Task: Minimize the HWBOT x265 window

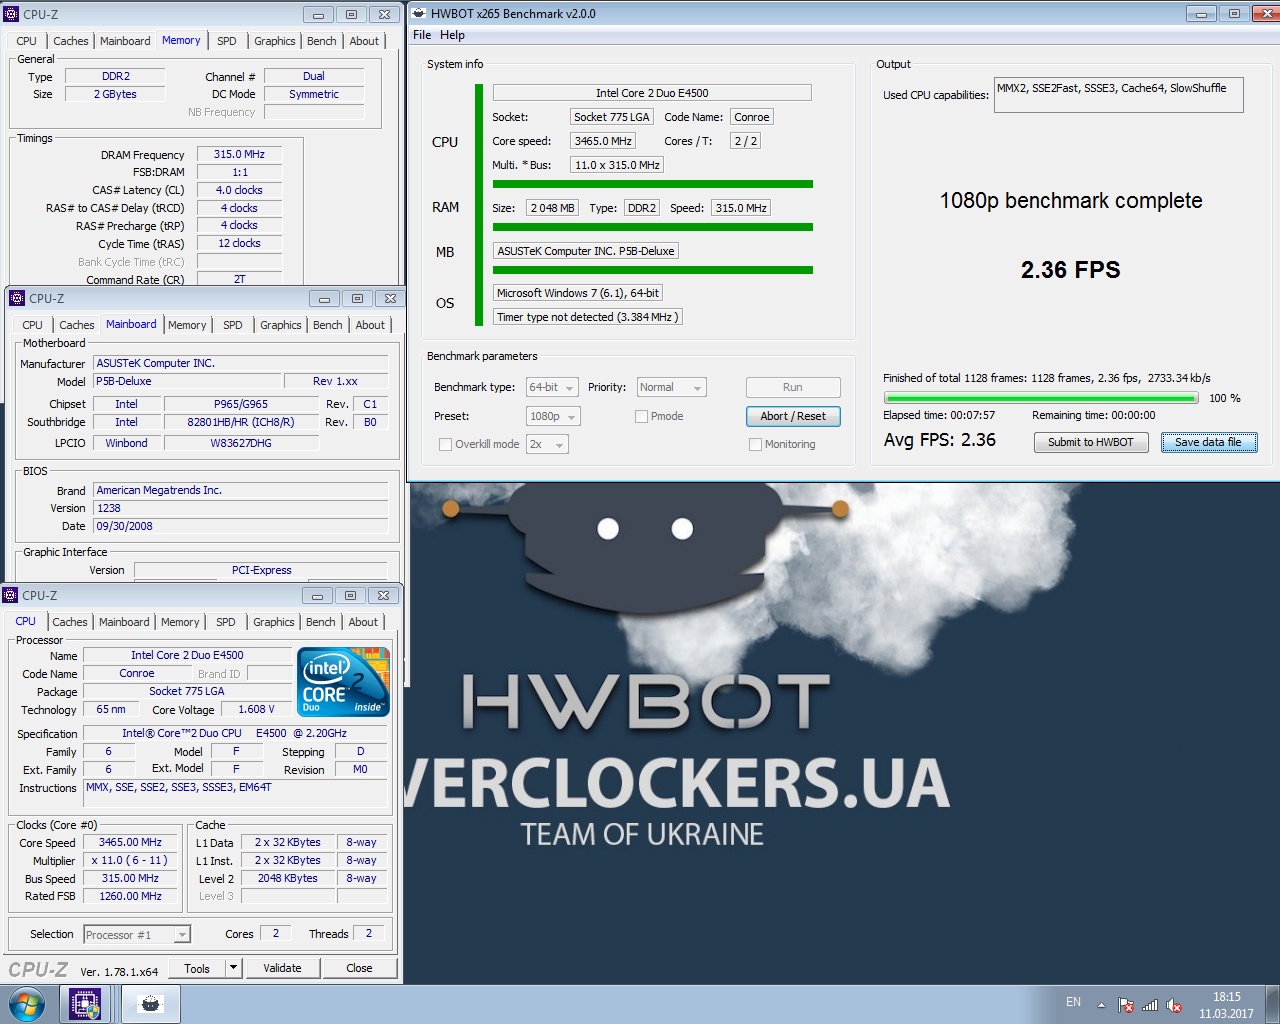Action: coord(1202,14)
